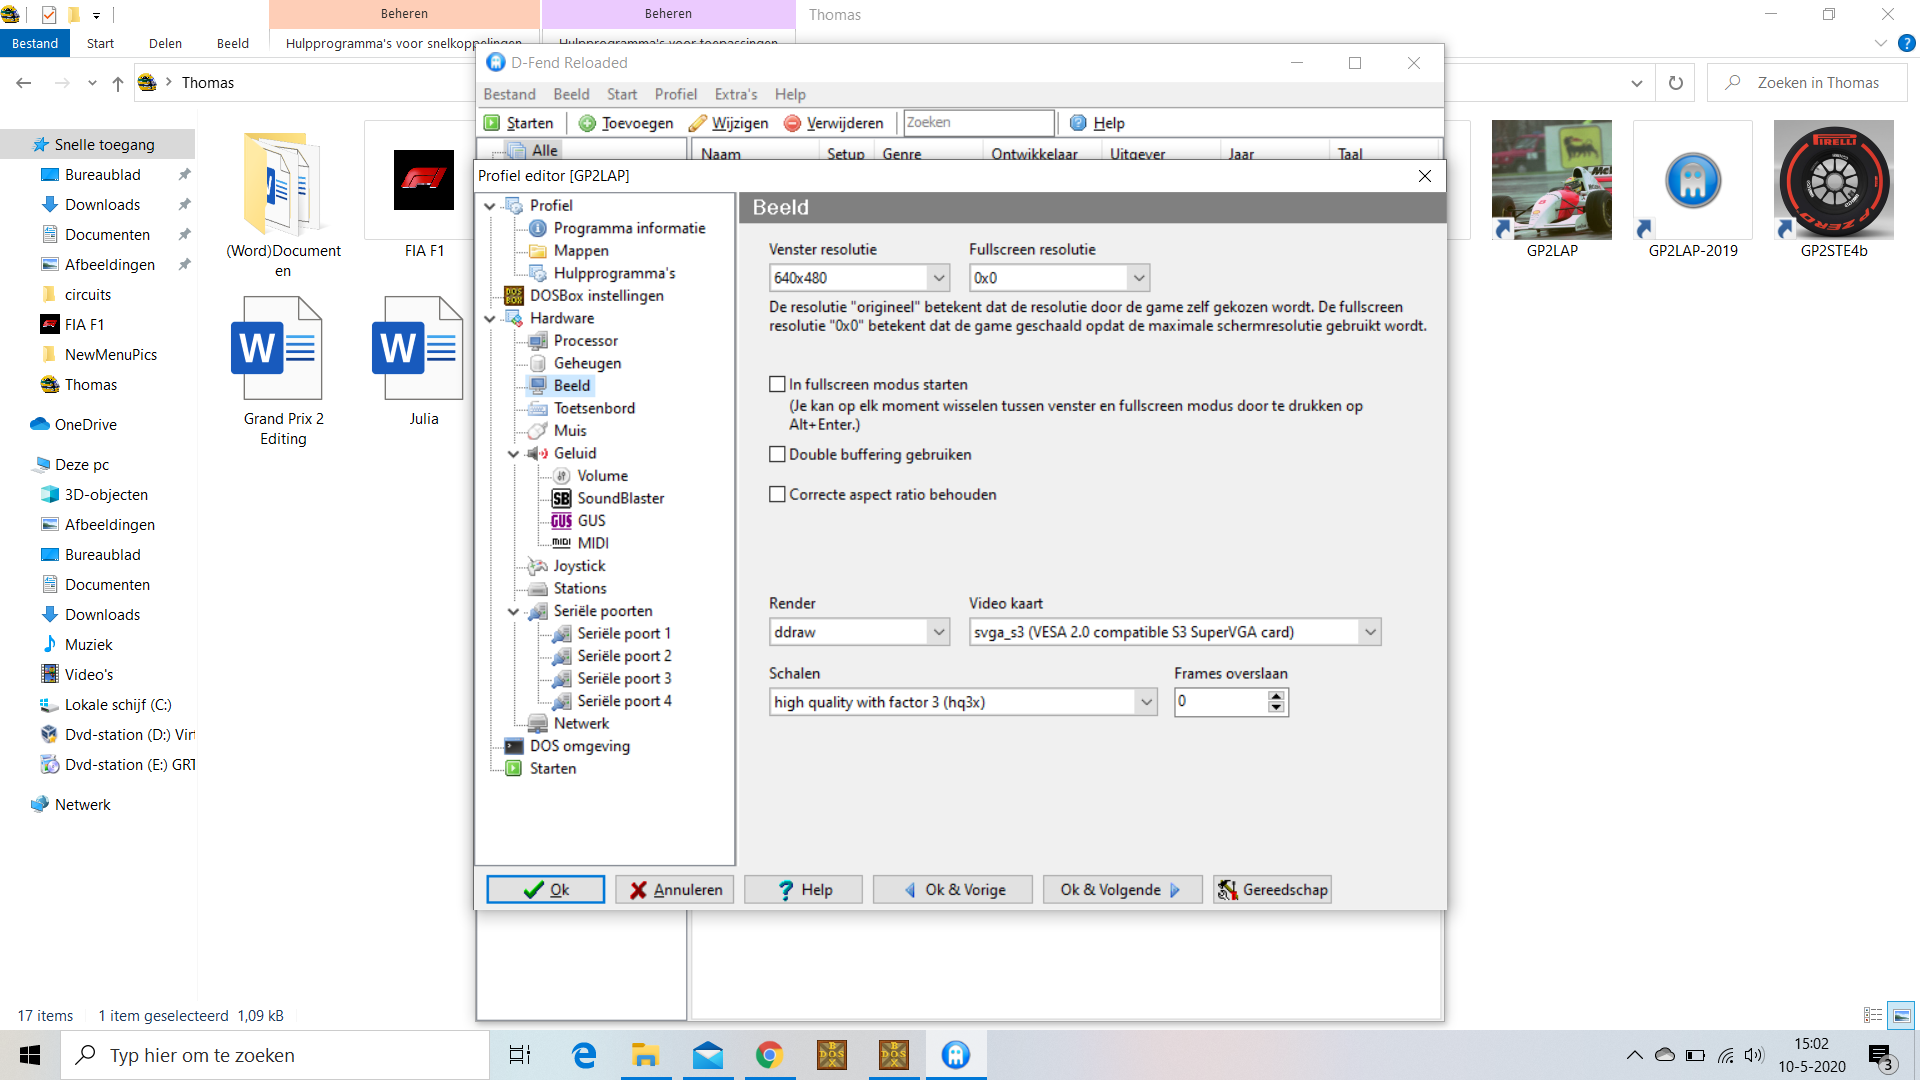The width and height of the screenshot is (1920, 1080).
Task: Click the GUS sound card icon
Action: (561, 521)
